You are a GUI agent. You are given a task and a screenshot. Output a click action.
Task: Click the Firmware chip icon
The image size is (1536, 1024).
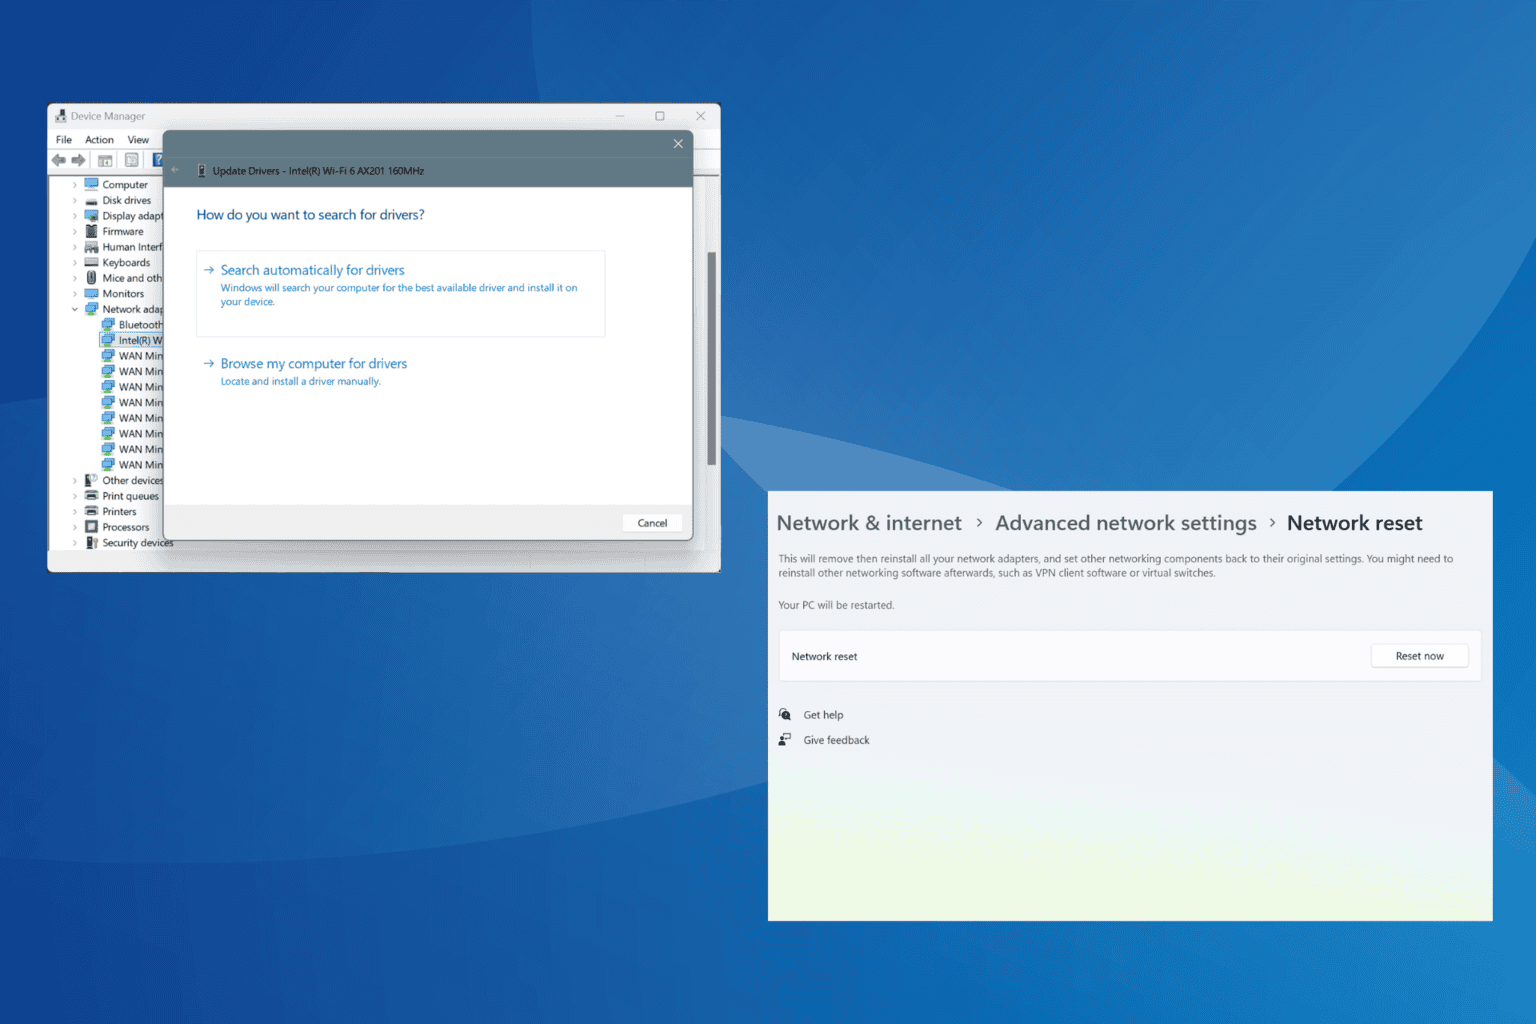91,231
